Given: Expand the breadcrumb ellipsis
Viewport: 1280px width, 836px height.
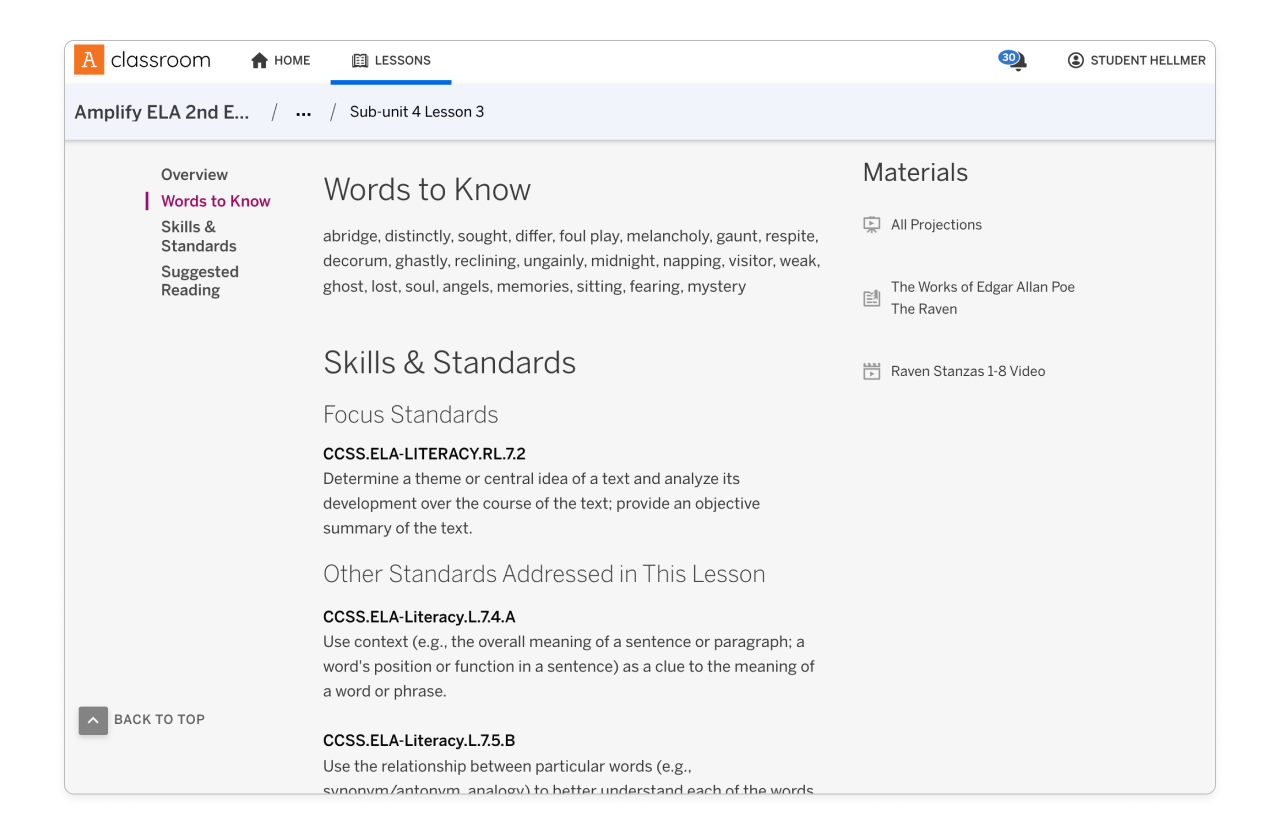Looking at the screenshot, I should (x=303, y=112).
